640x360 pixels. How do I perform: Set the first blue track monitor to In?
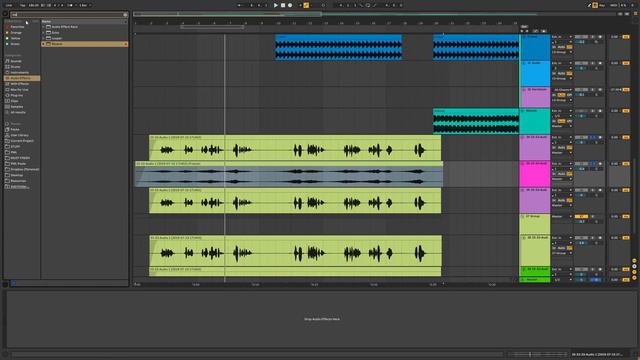(x=554, y=47)
